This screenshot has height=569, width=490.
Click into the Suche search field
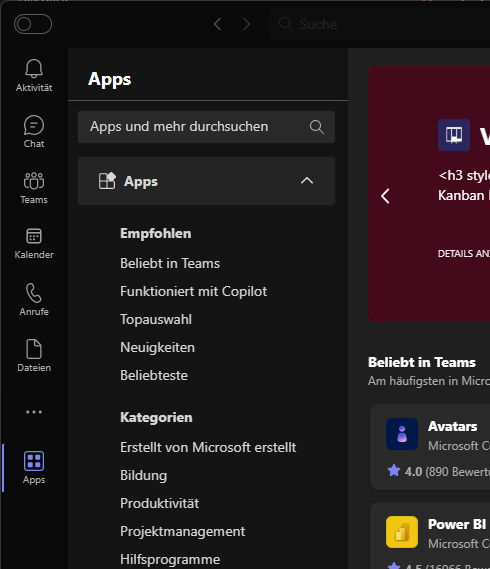(x=380, y=24)
